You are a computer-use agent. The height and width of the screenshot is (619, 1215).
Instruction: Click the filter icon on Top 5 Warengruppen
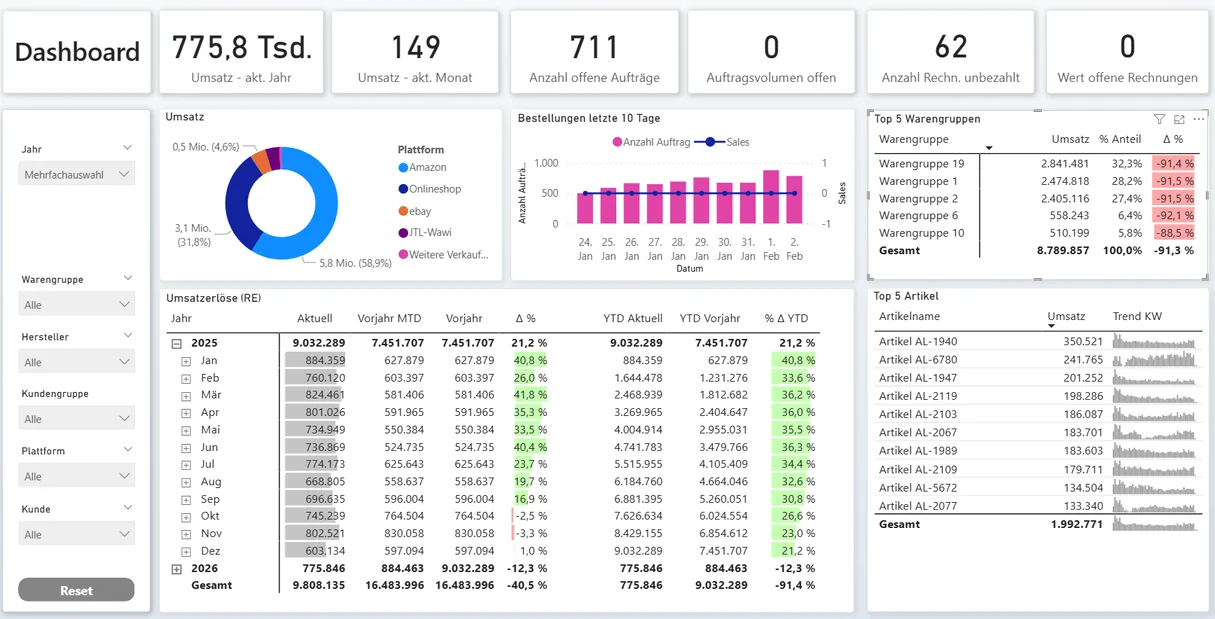[x=1159, y=119]
